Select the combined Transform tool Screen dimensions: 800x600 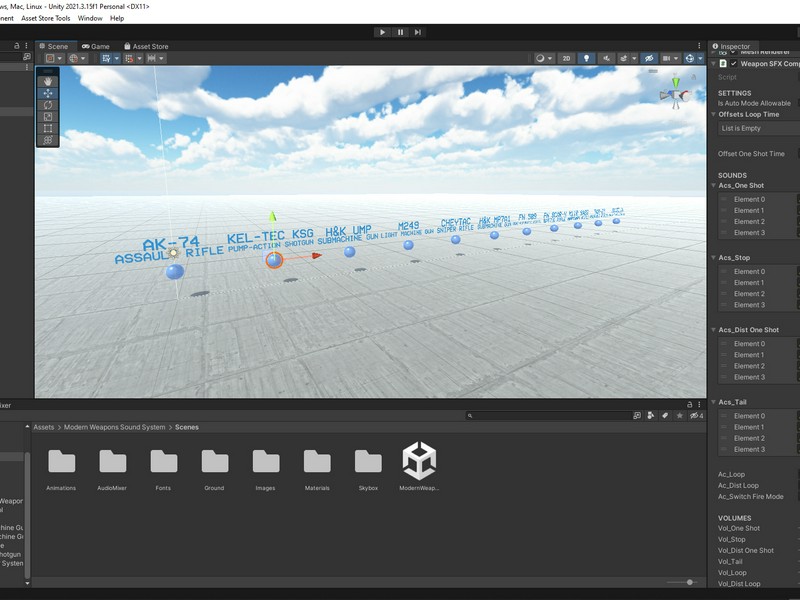(48, 140)
